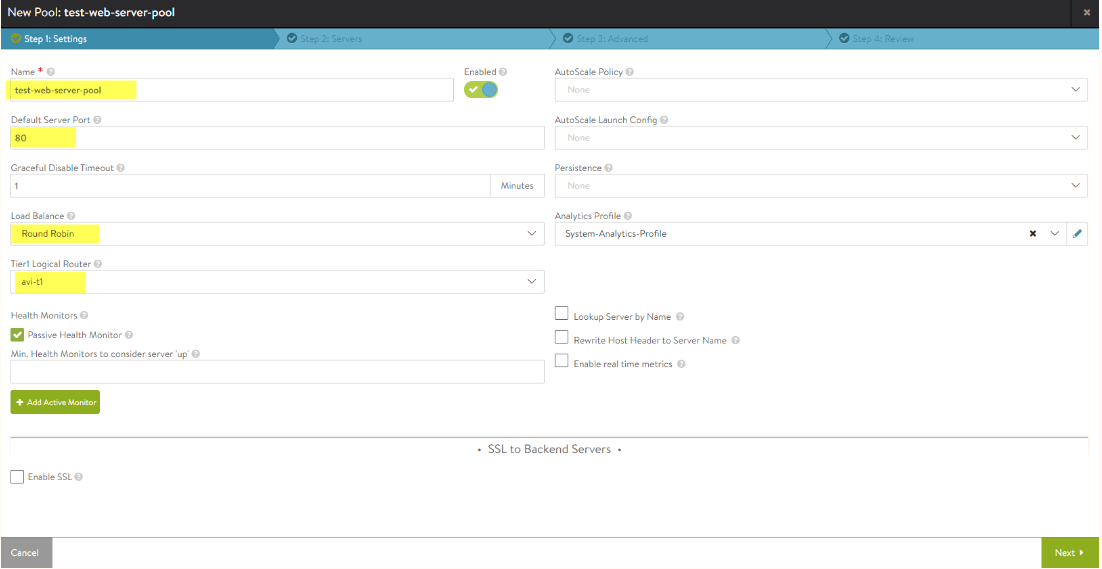Click help icon beside Graceful Disable Timeout
This screenshot has height=569, width=1102.
[x=121, y=168]
